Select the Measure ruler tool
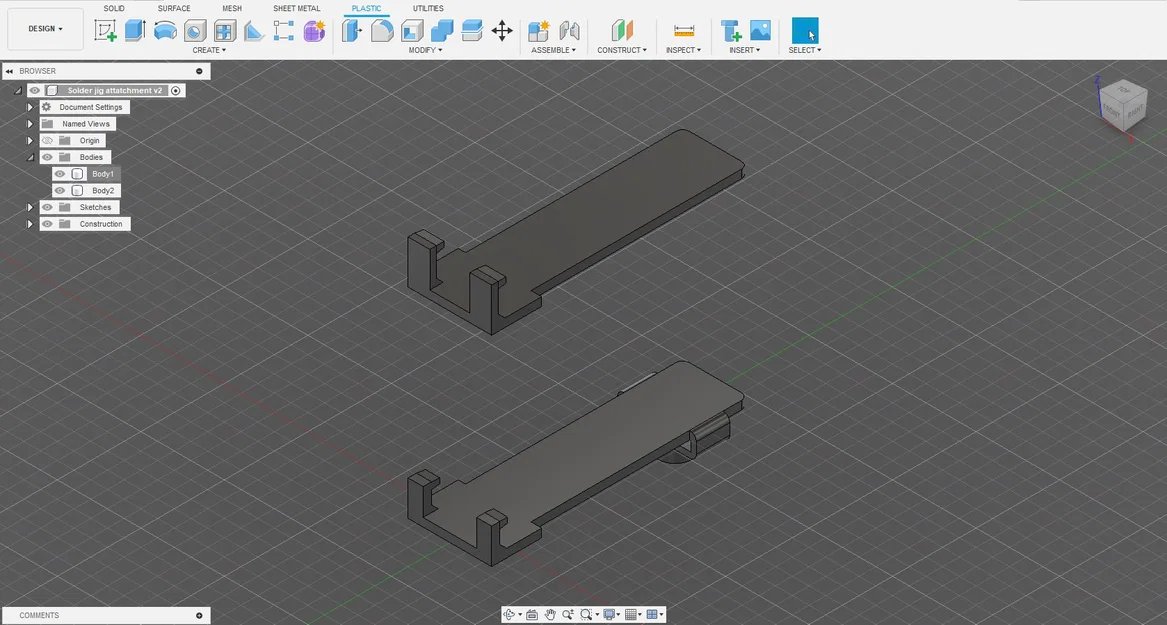 (684, 31)
